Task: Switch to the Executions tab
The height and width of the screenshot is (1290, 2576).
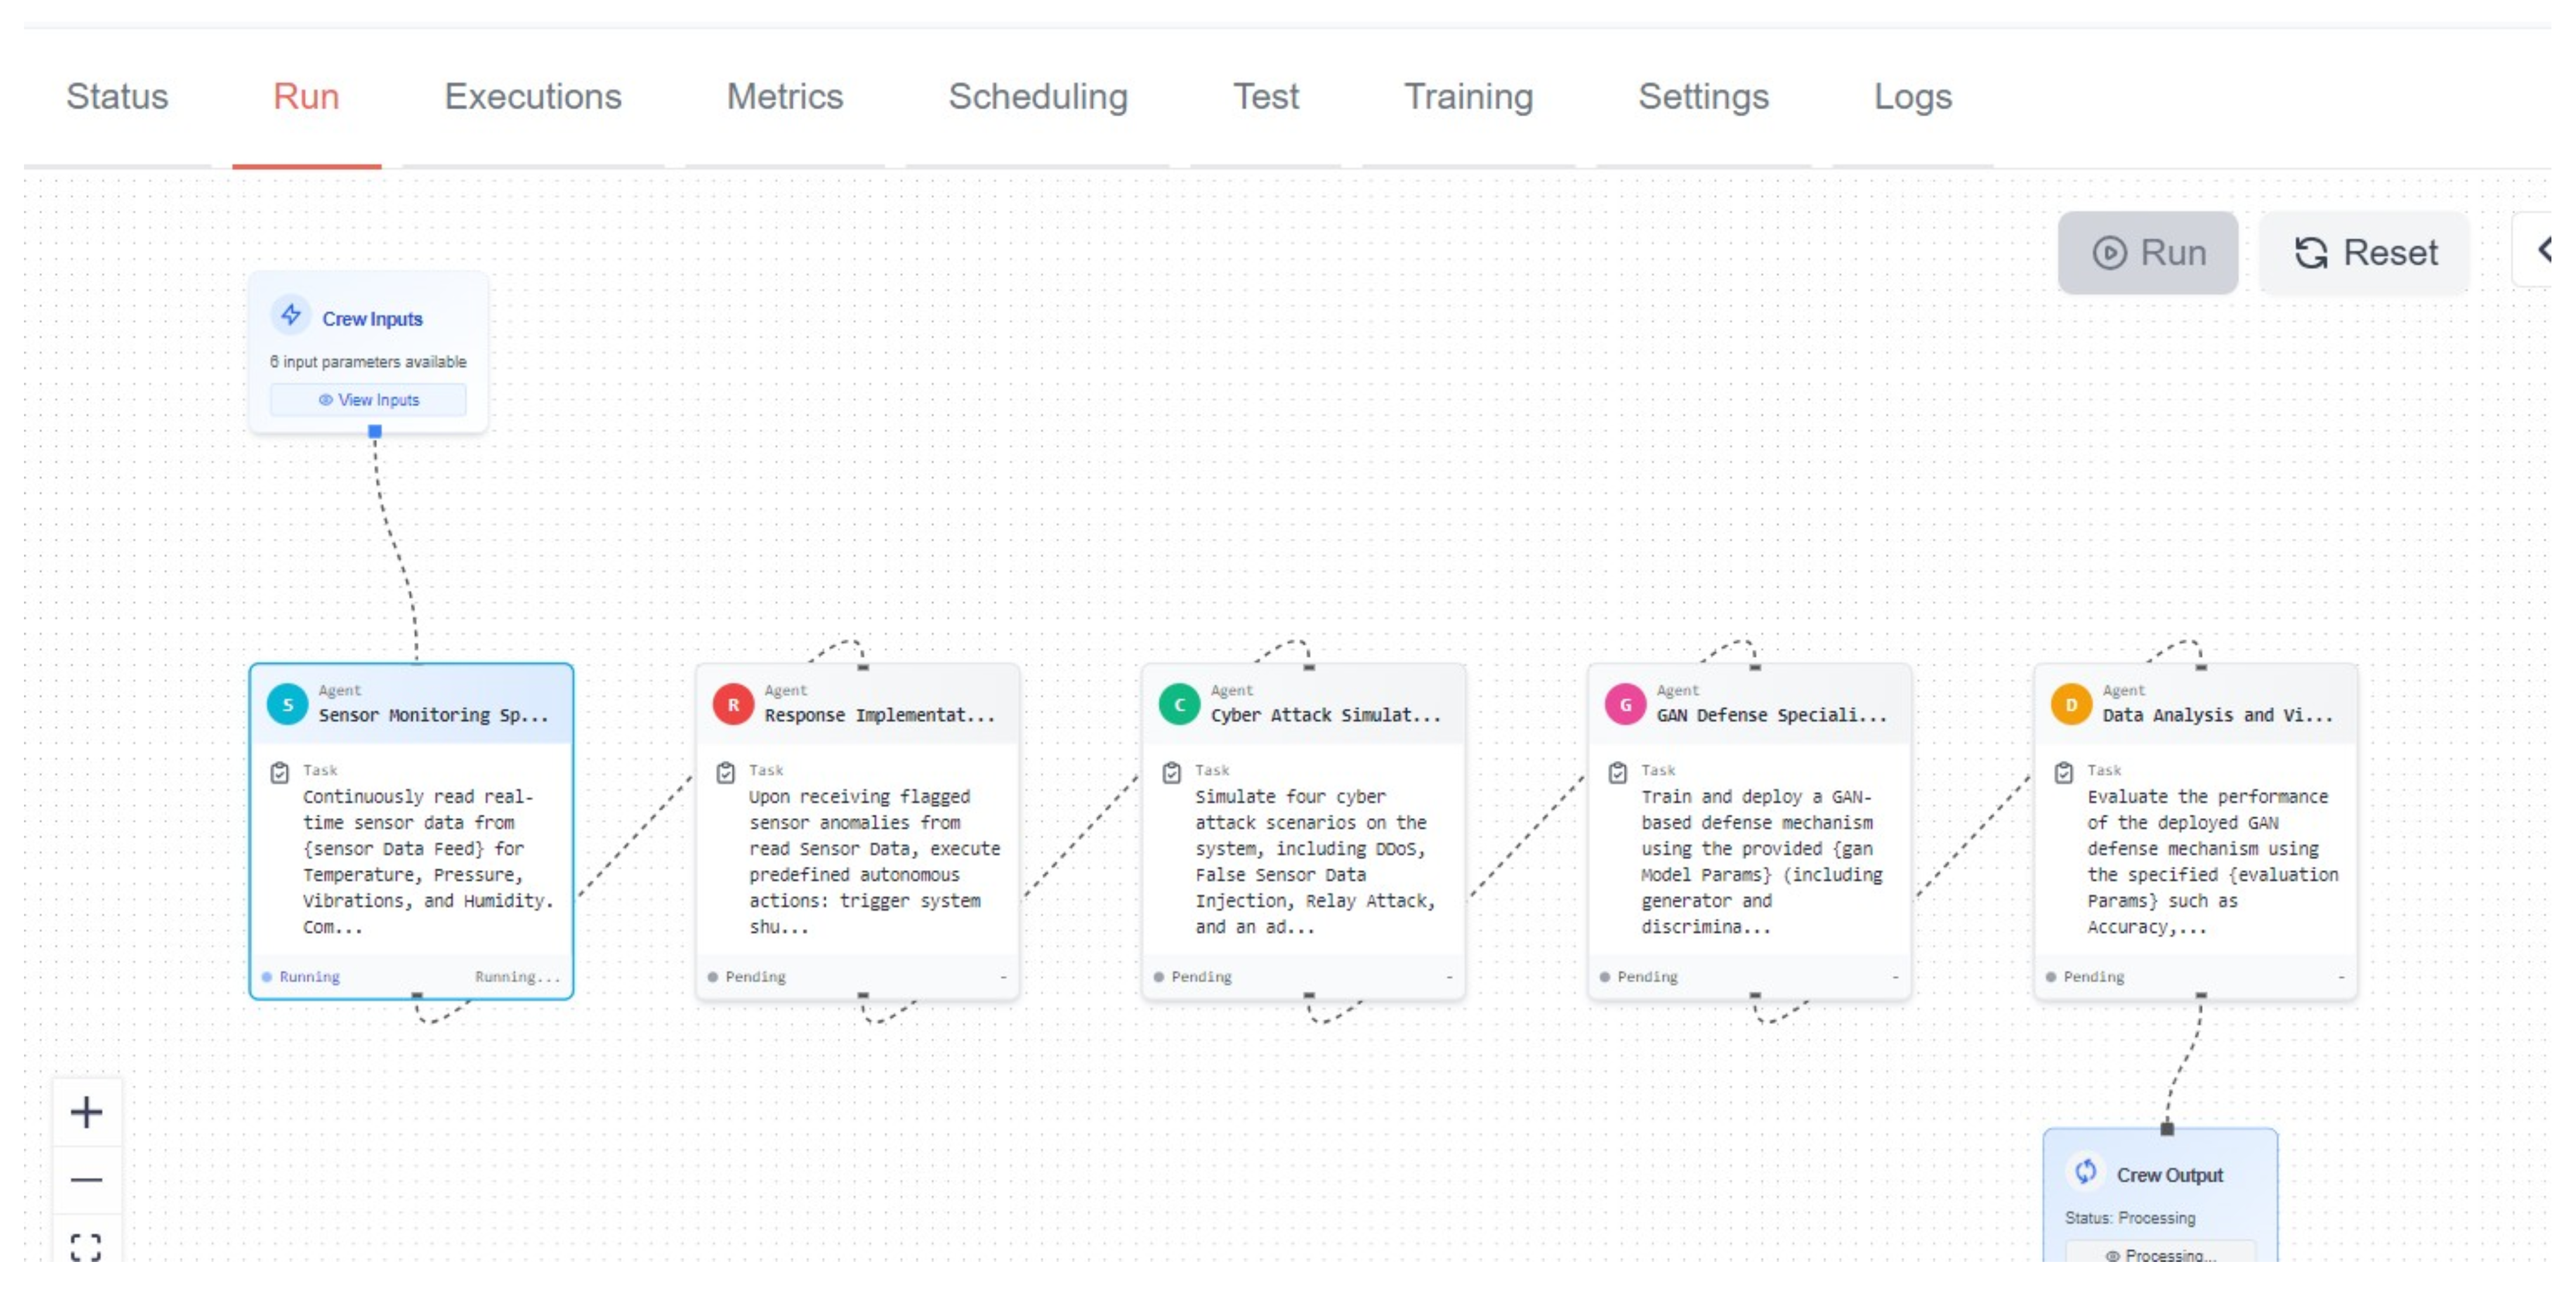Action: point(532,97)
